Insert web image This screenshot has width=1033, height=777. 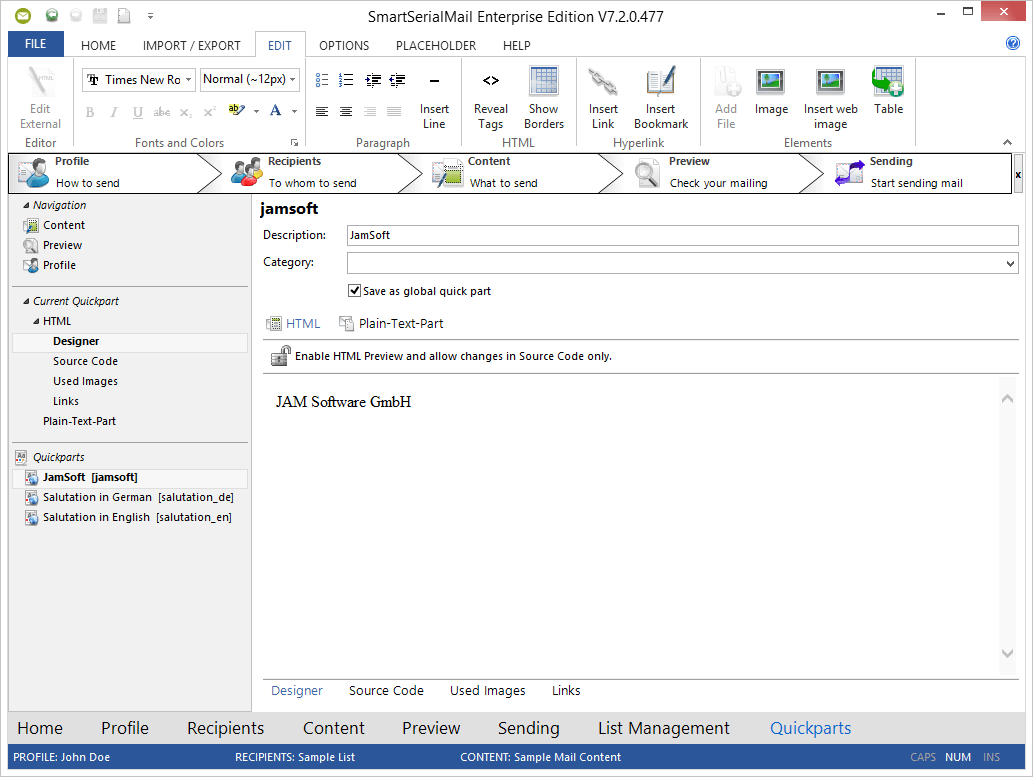(x=830, y=98)
